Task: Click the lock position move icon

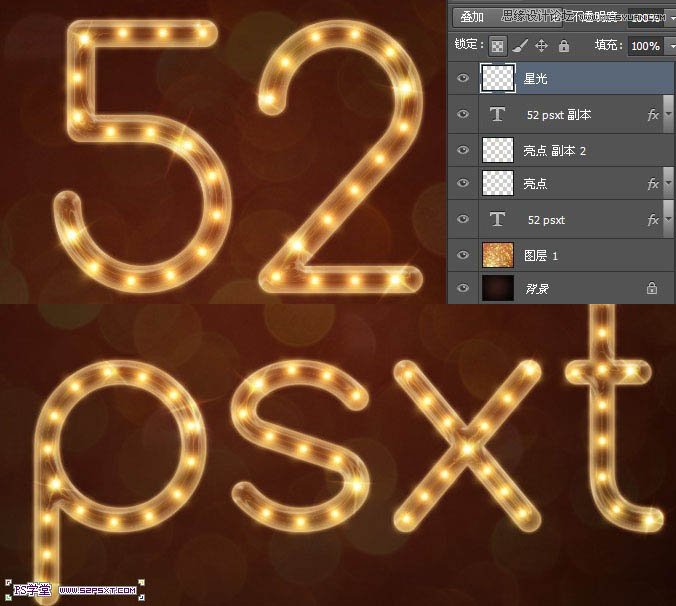Action: pos(541,46)
